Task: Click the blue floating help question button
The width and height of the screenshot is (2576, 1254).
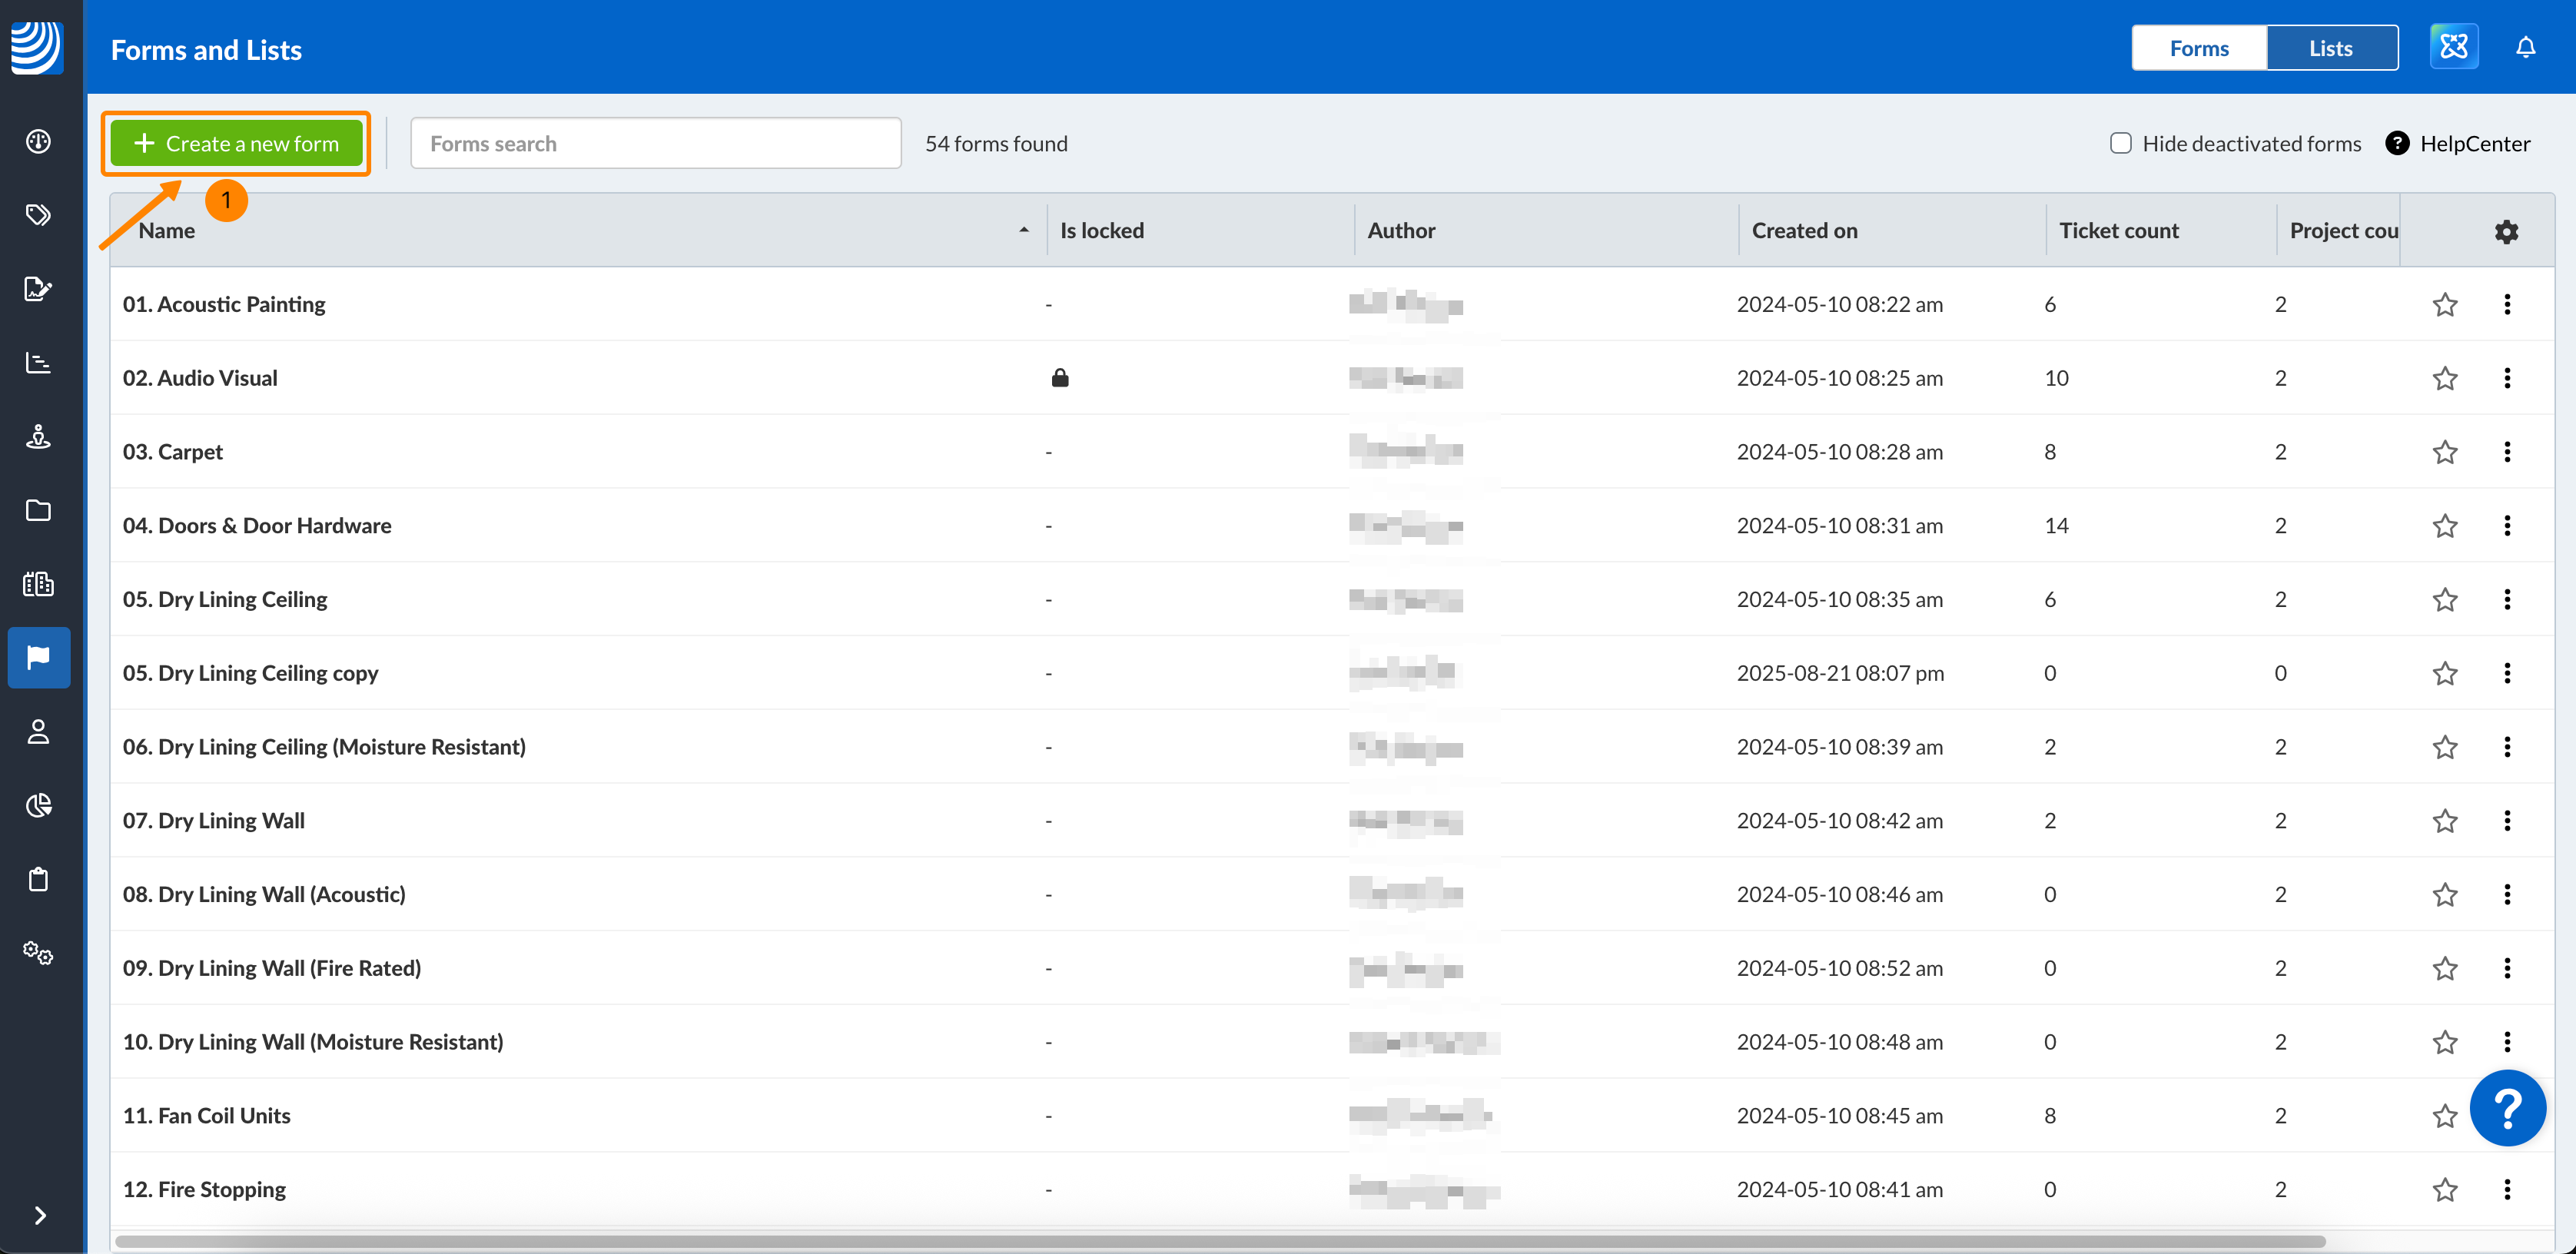Action: coord(2507,1108)
